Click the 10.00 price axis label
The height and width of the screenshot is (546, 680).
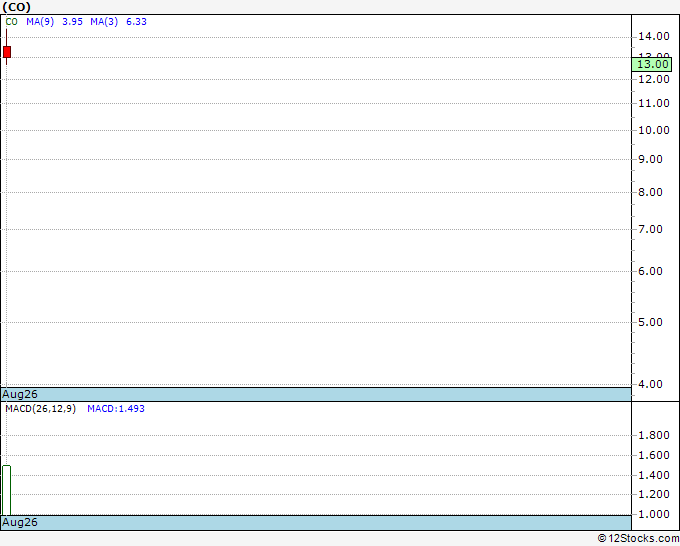coord(654,130)
